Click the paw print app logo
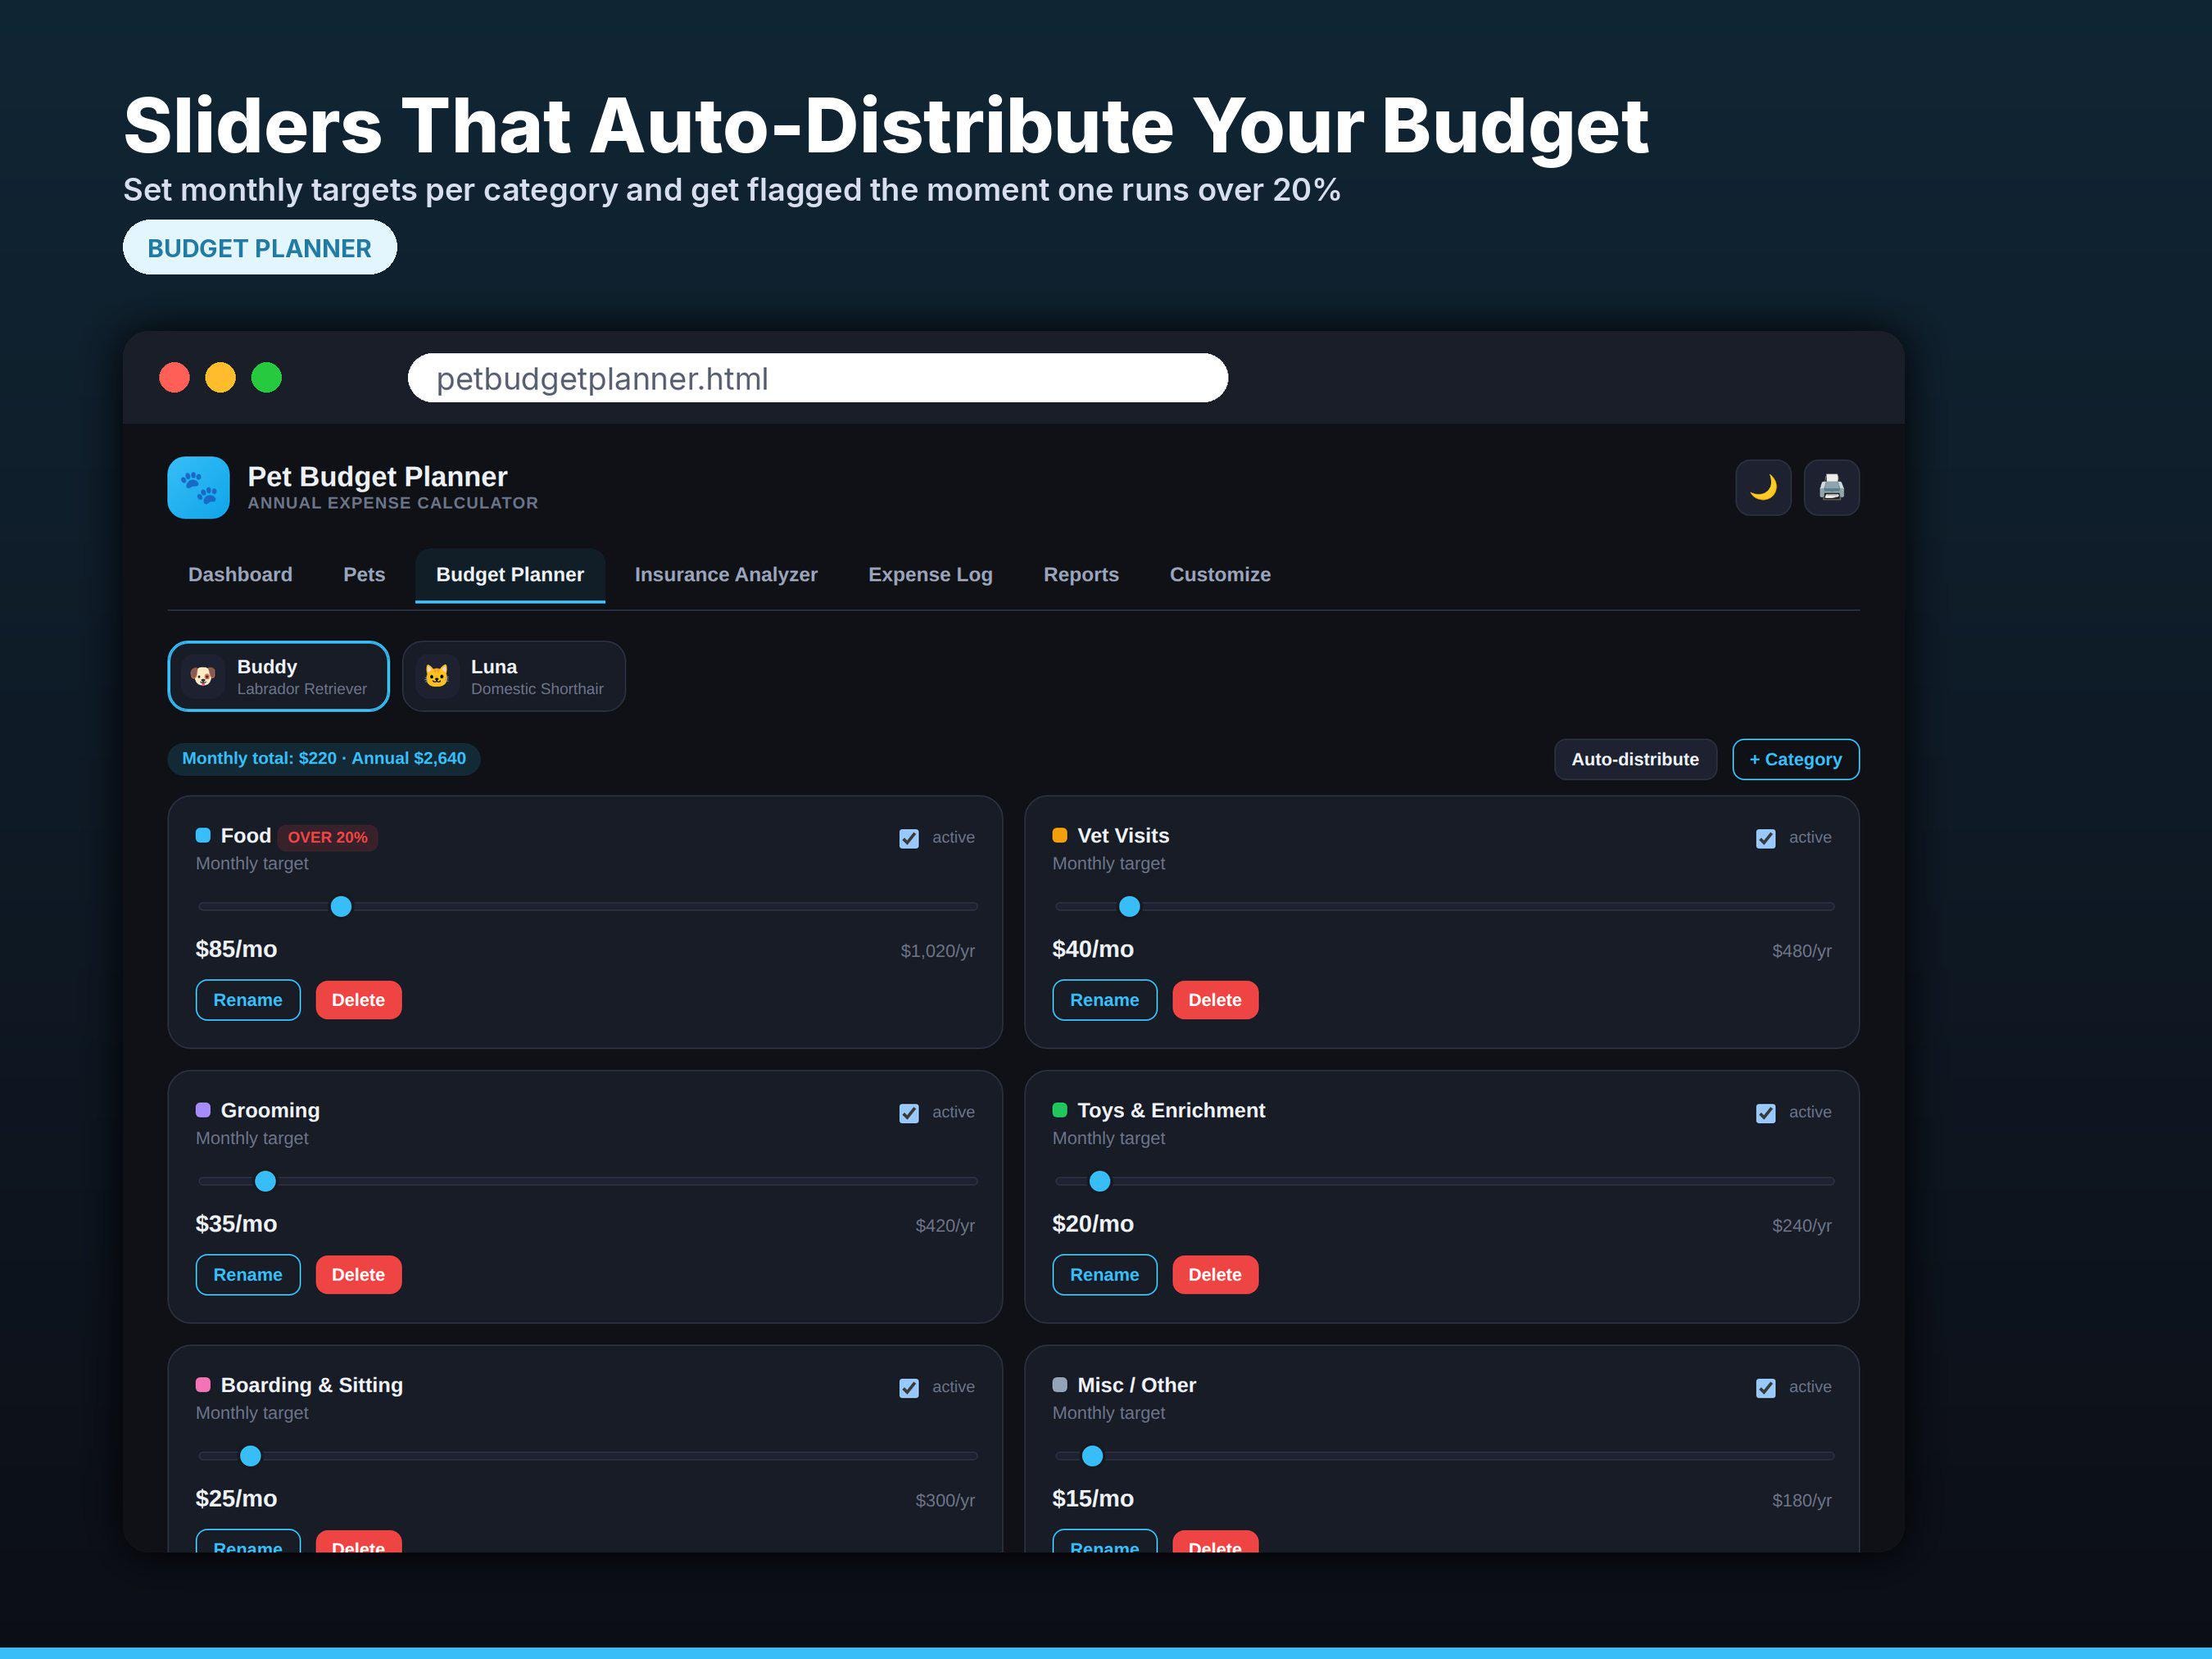 pos(198,487)
